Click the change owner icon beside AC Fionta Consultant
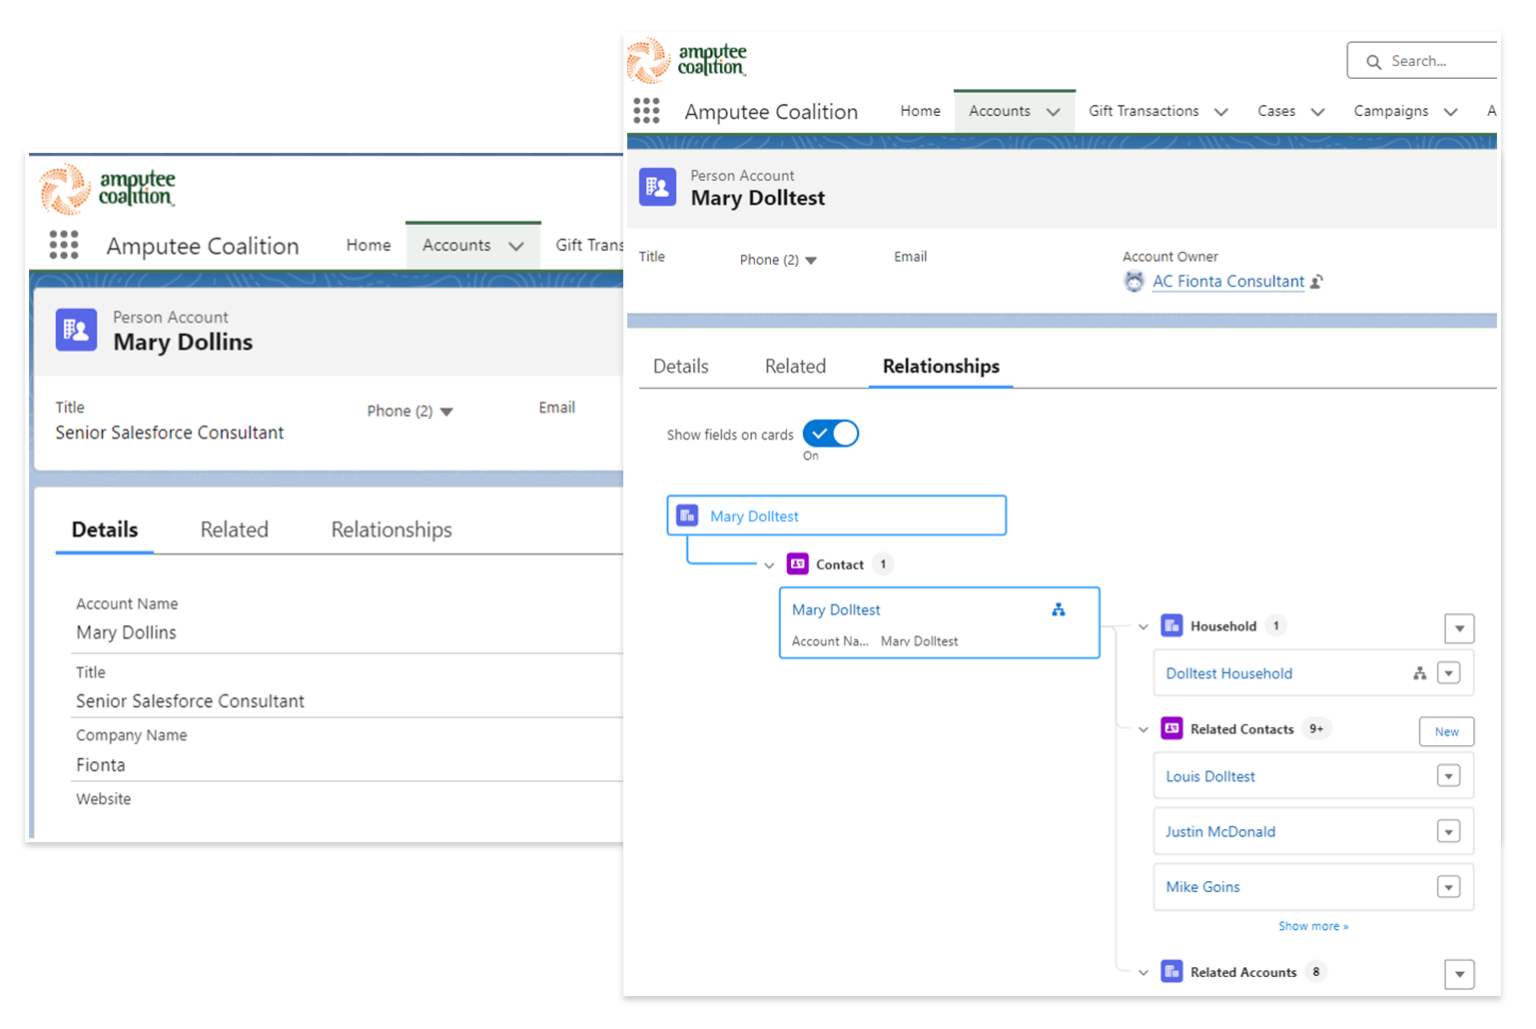The height and width of the screenshot is (1029, 1536). (1317, 282)
